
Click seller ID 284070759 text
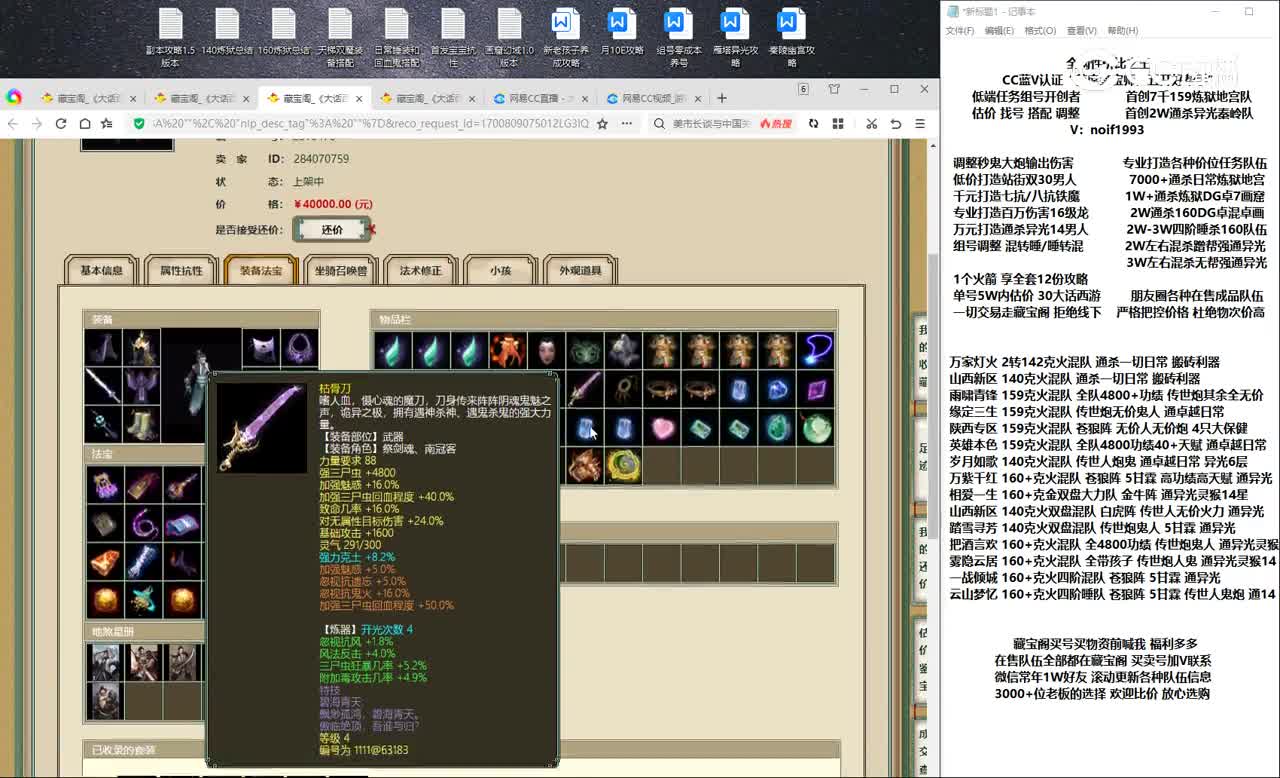click(320, 159)
